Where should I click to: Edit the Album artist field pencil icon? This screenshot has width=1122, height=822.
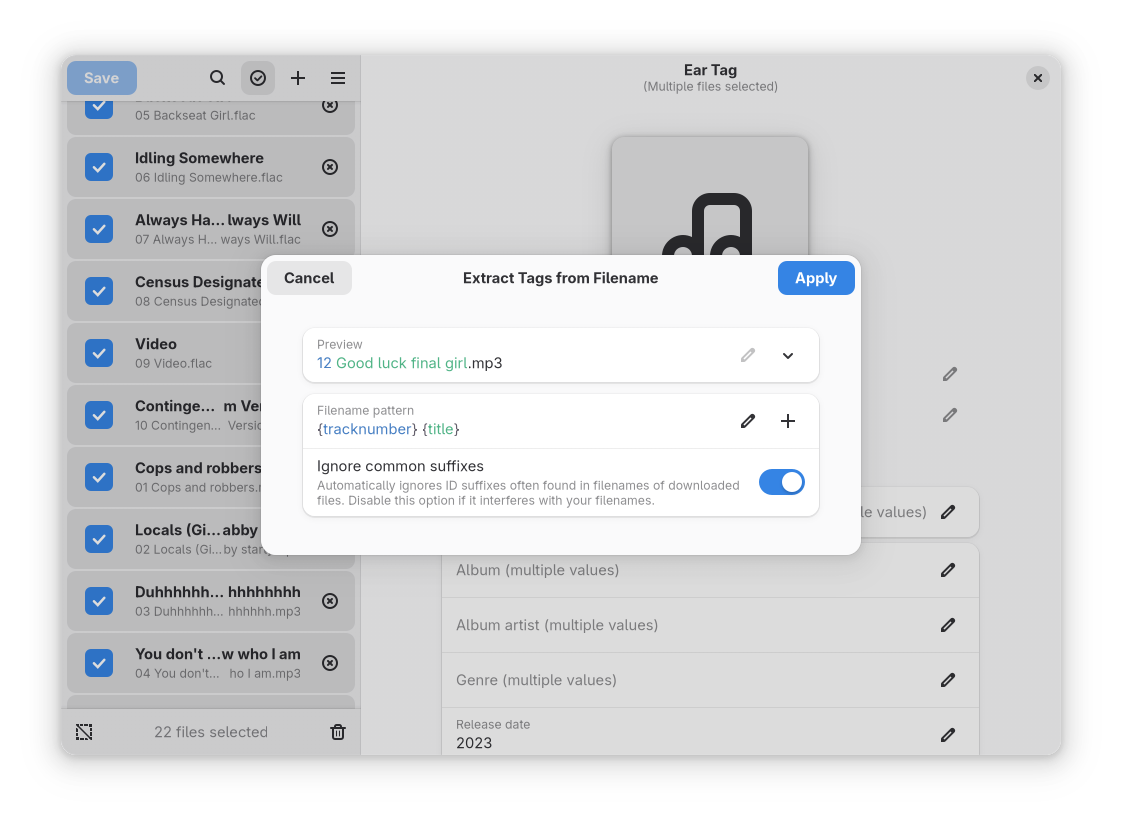[x=948, y=625]
